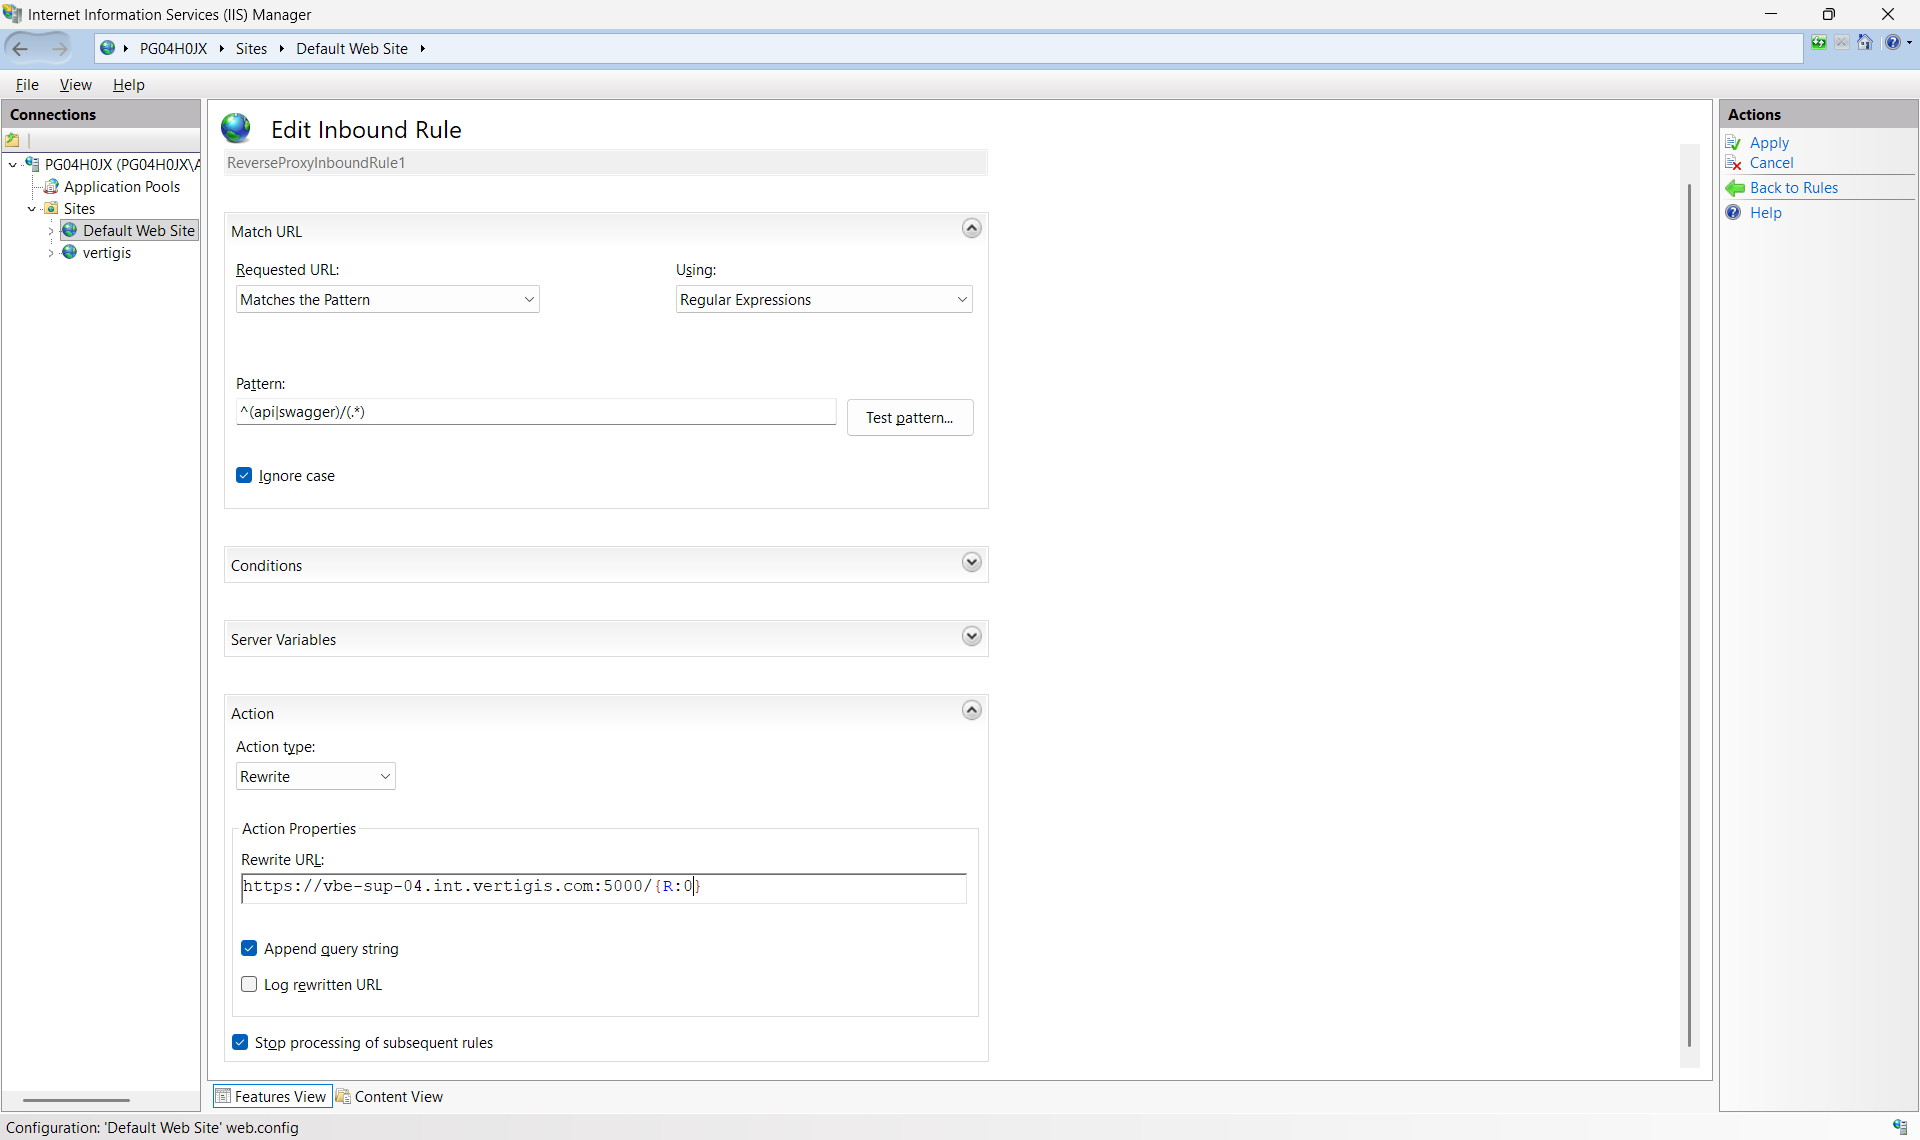
Task: Uncheck Append query string
Action: (x=249, y=949)
